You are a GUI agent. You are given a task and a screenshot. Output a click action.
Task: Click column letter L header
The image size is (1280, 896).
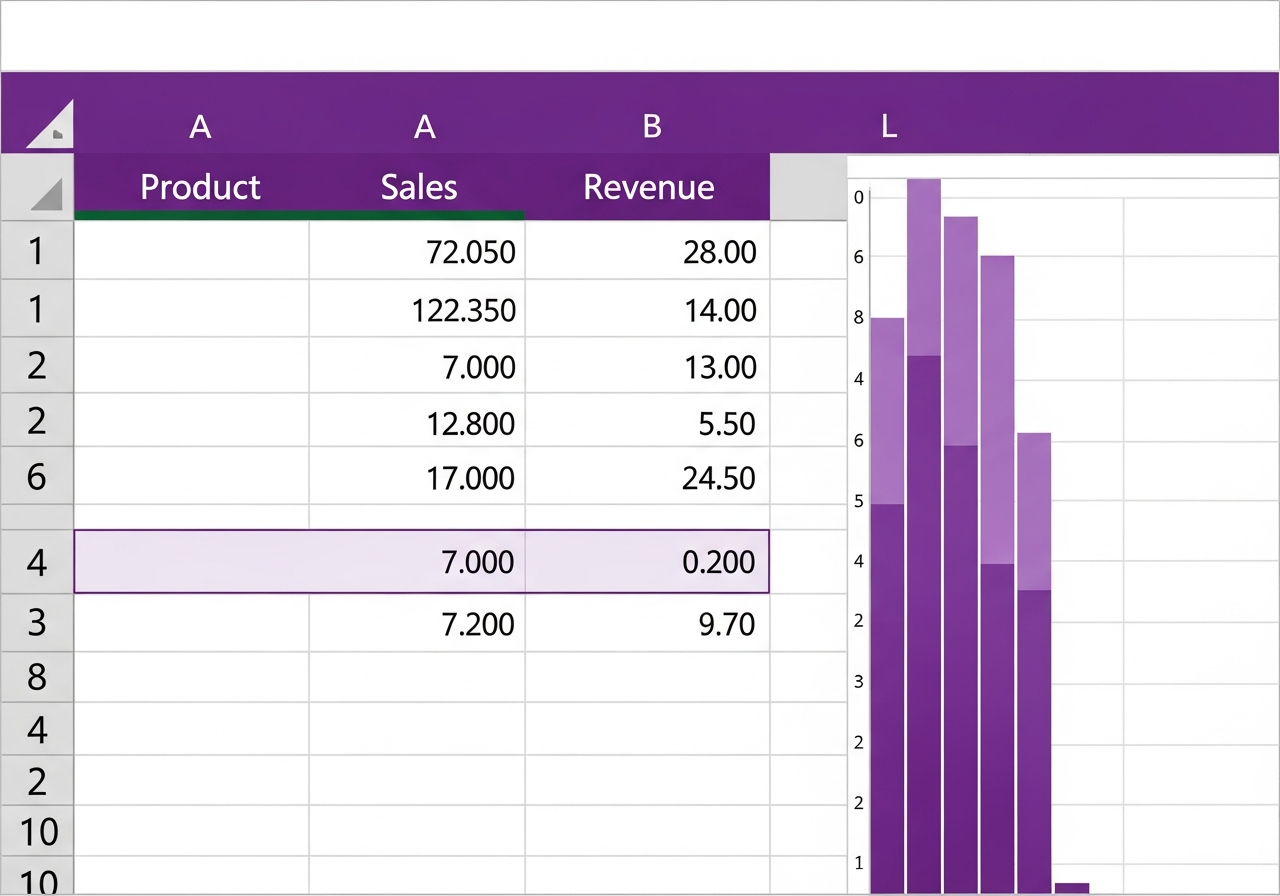(x=889, y=126)
